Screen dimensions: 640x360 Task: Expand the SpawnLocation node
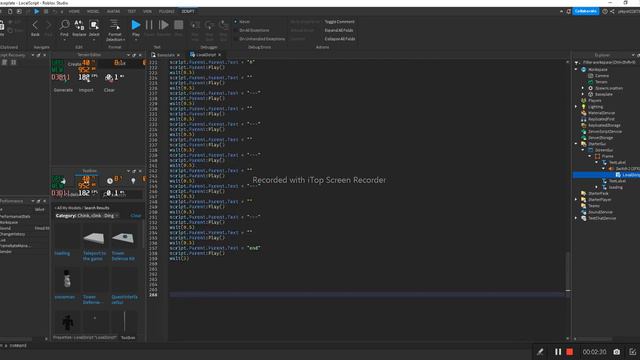tap(583, 88)
